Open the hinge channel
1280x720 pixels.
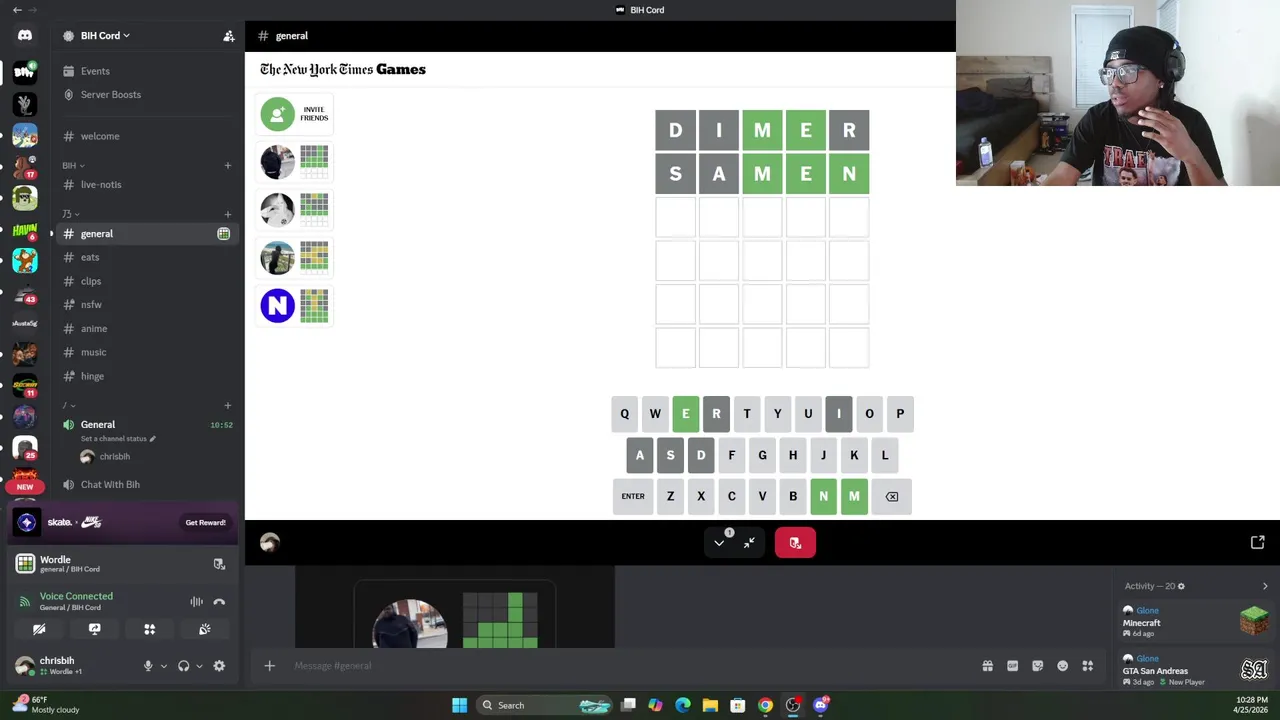coord(92,376)
